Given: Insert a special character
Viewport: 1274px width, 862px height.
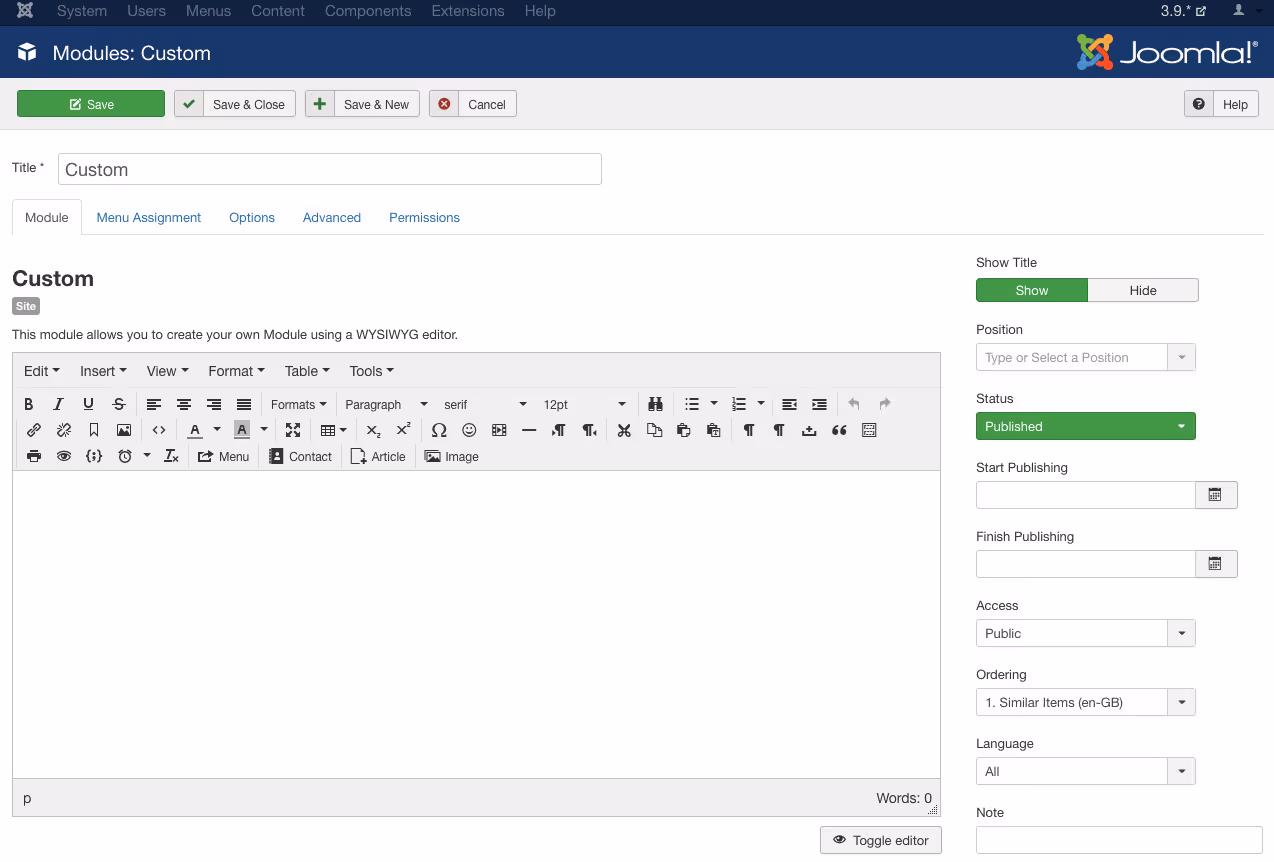Looking at the screenshot, I should point(438,430).
